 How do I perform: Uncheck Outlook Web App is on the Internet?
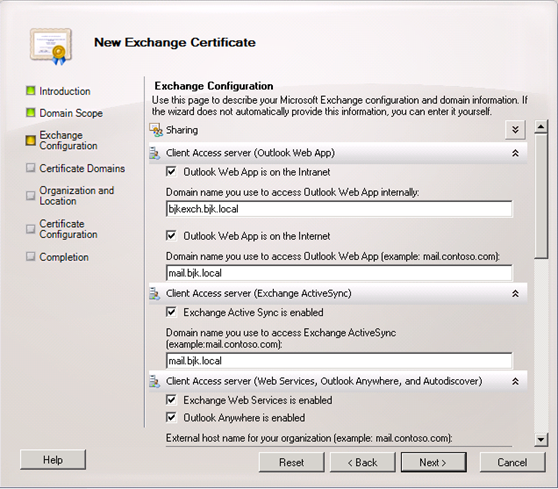171,236
